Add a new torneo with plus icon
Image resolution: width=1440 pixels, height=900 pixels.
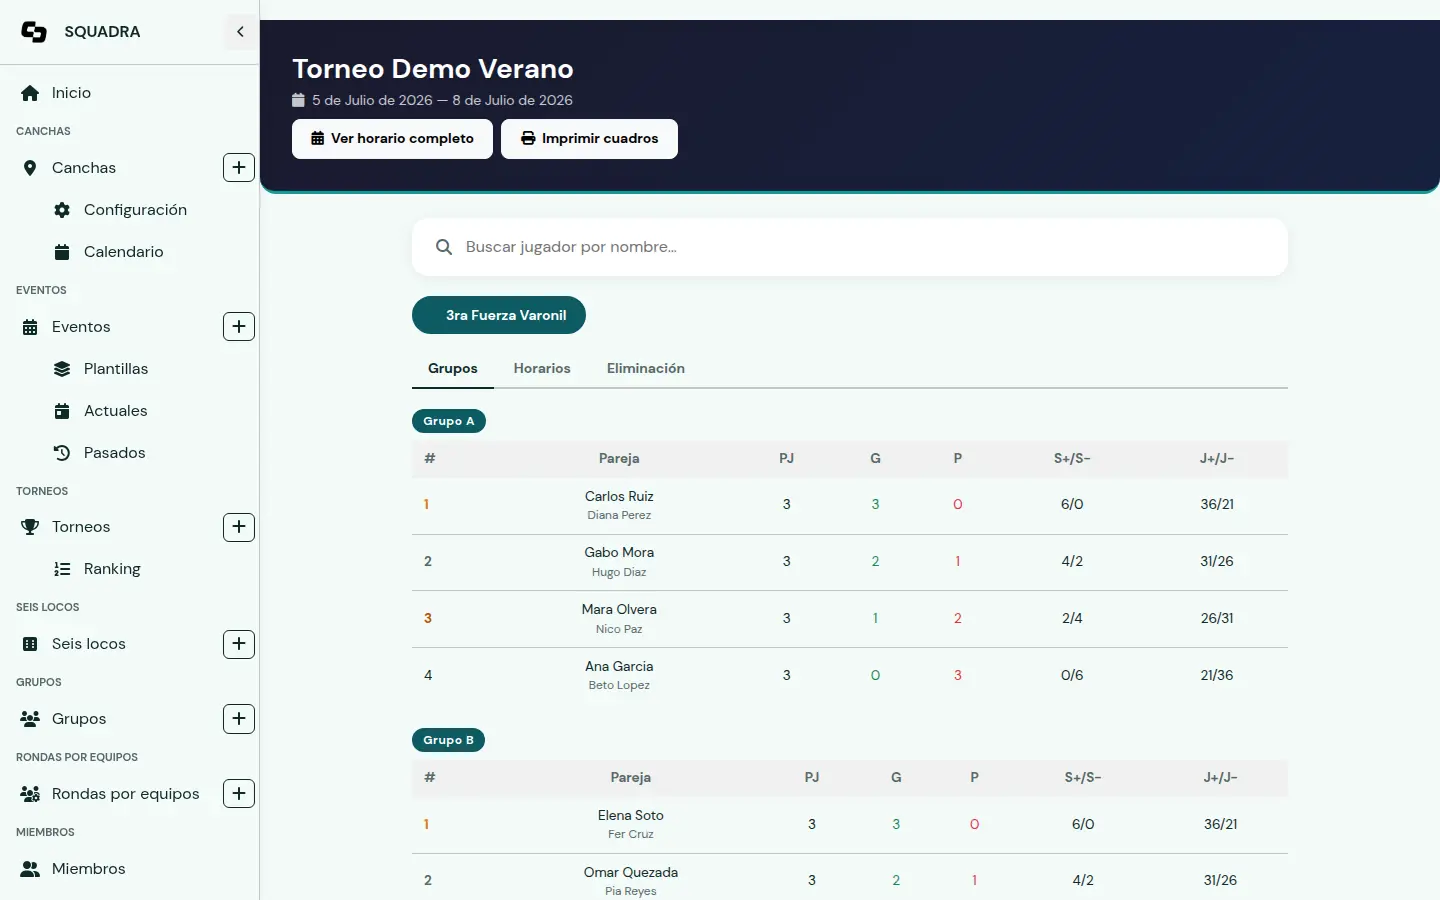(x=239, y=527)
